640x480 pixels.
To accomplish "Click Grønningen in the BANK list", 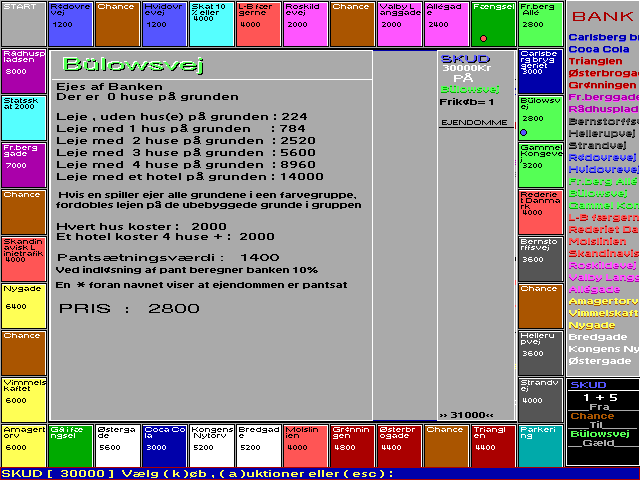I will click(x=602, y=85).
